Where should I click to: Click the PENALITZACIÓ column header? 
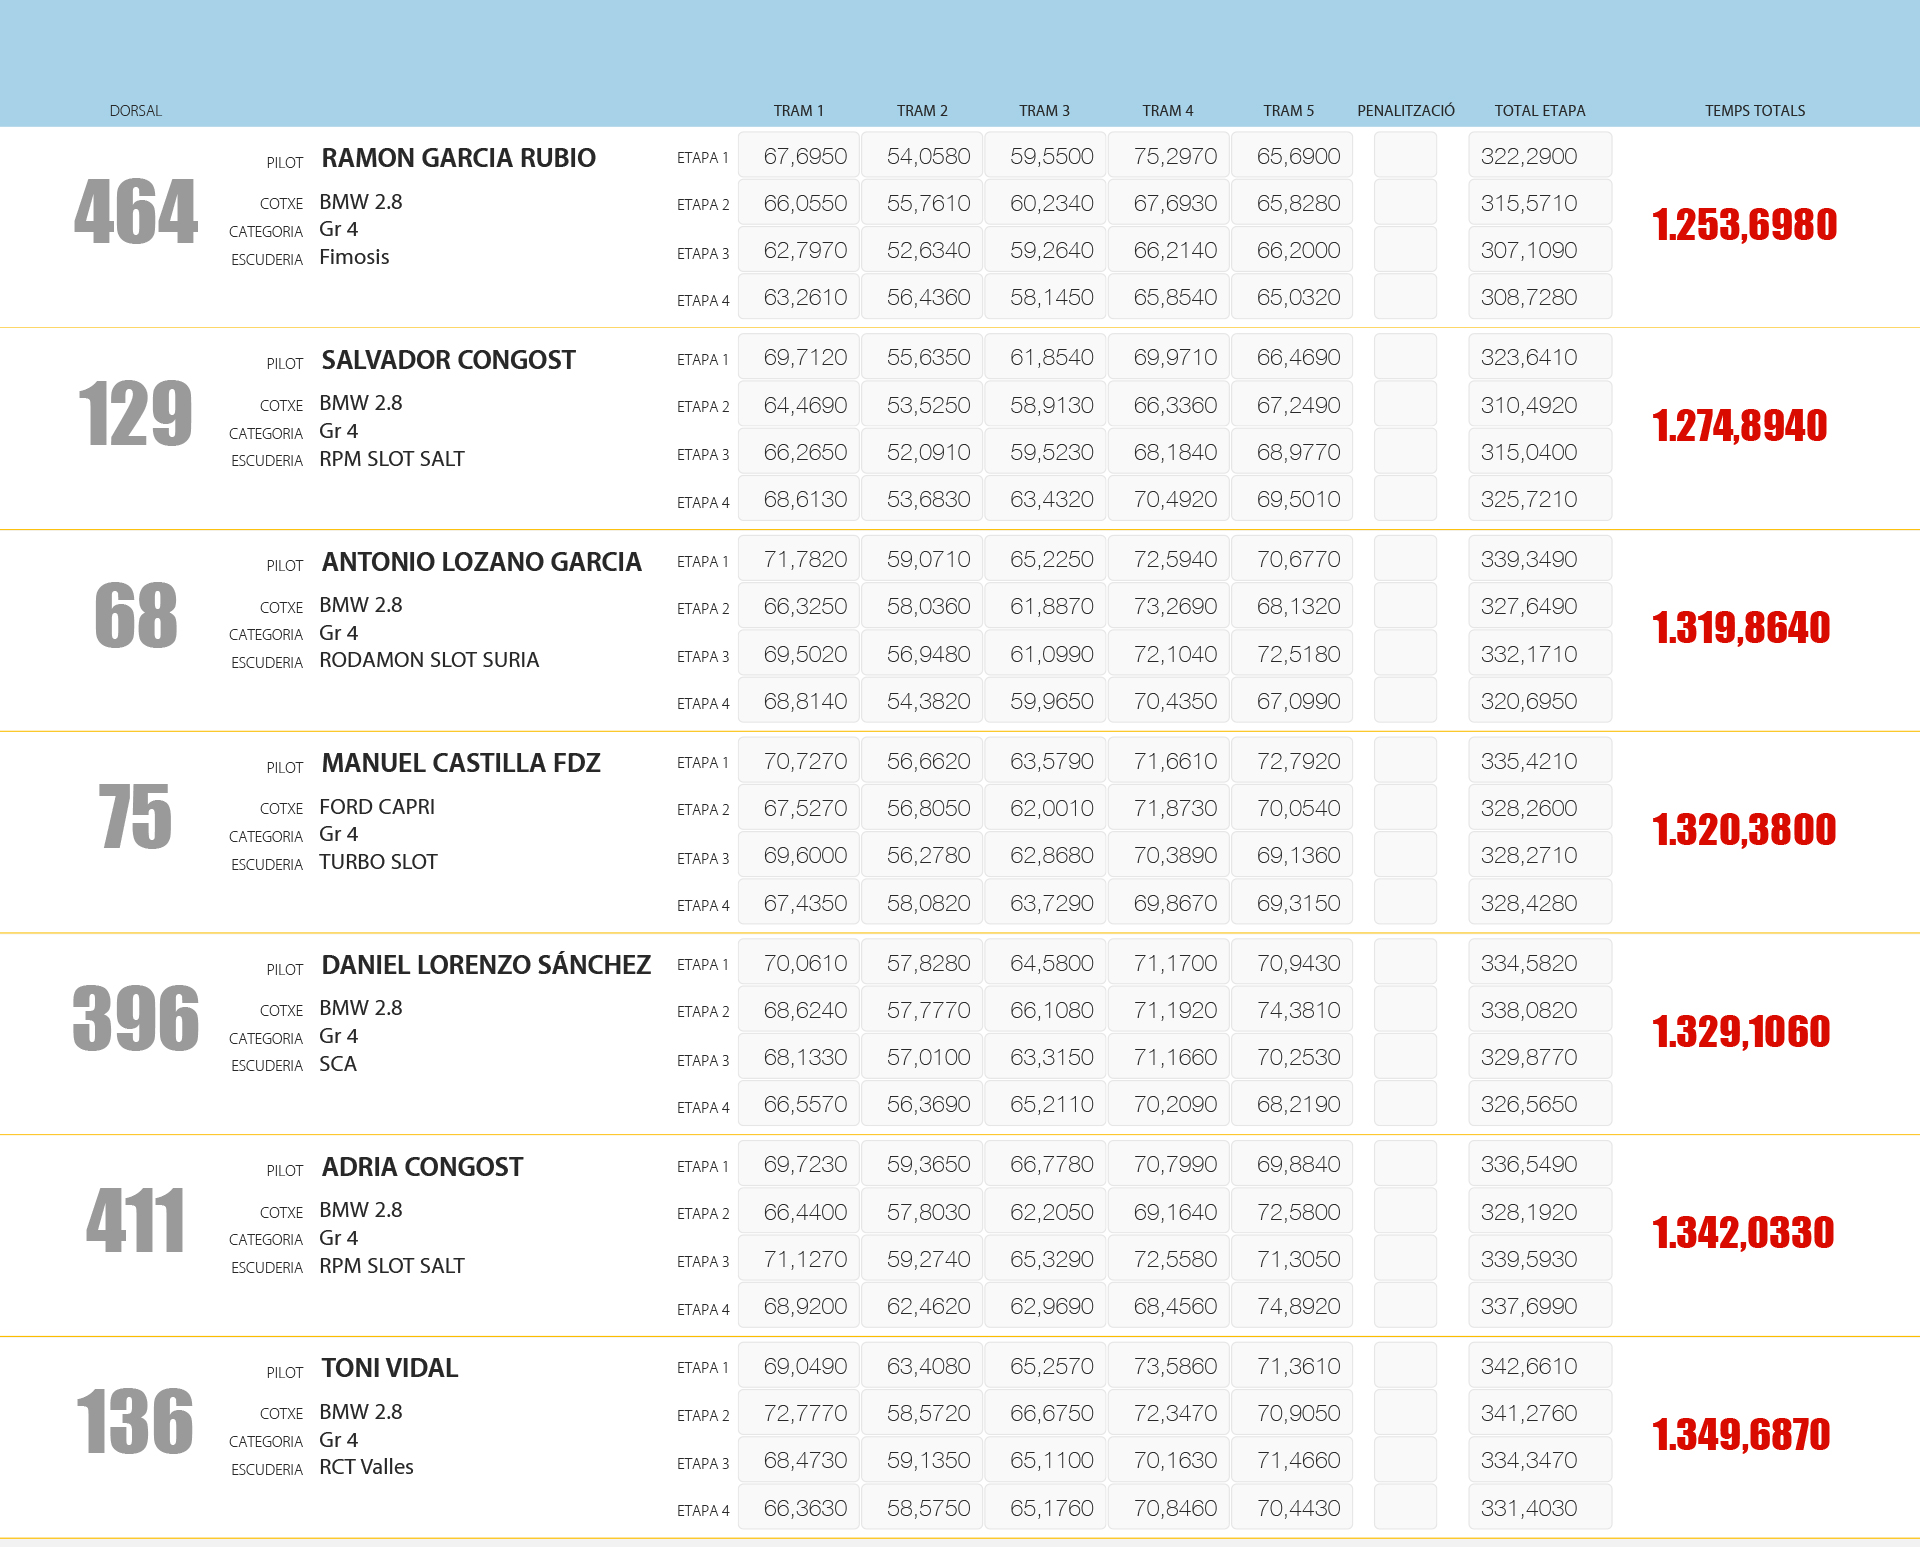coord(1405,111)
